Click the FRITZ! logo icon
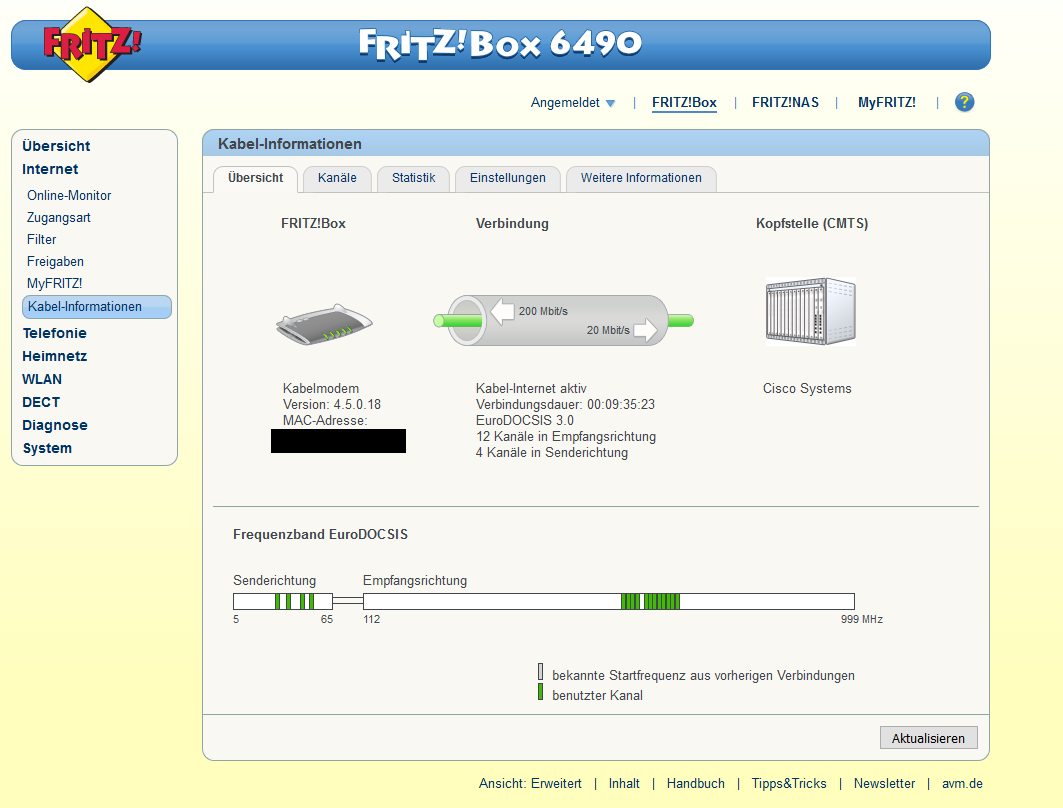 coord(91,44)
